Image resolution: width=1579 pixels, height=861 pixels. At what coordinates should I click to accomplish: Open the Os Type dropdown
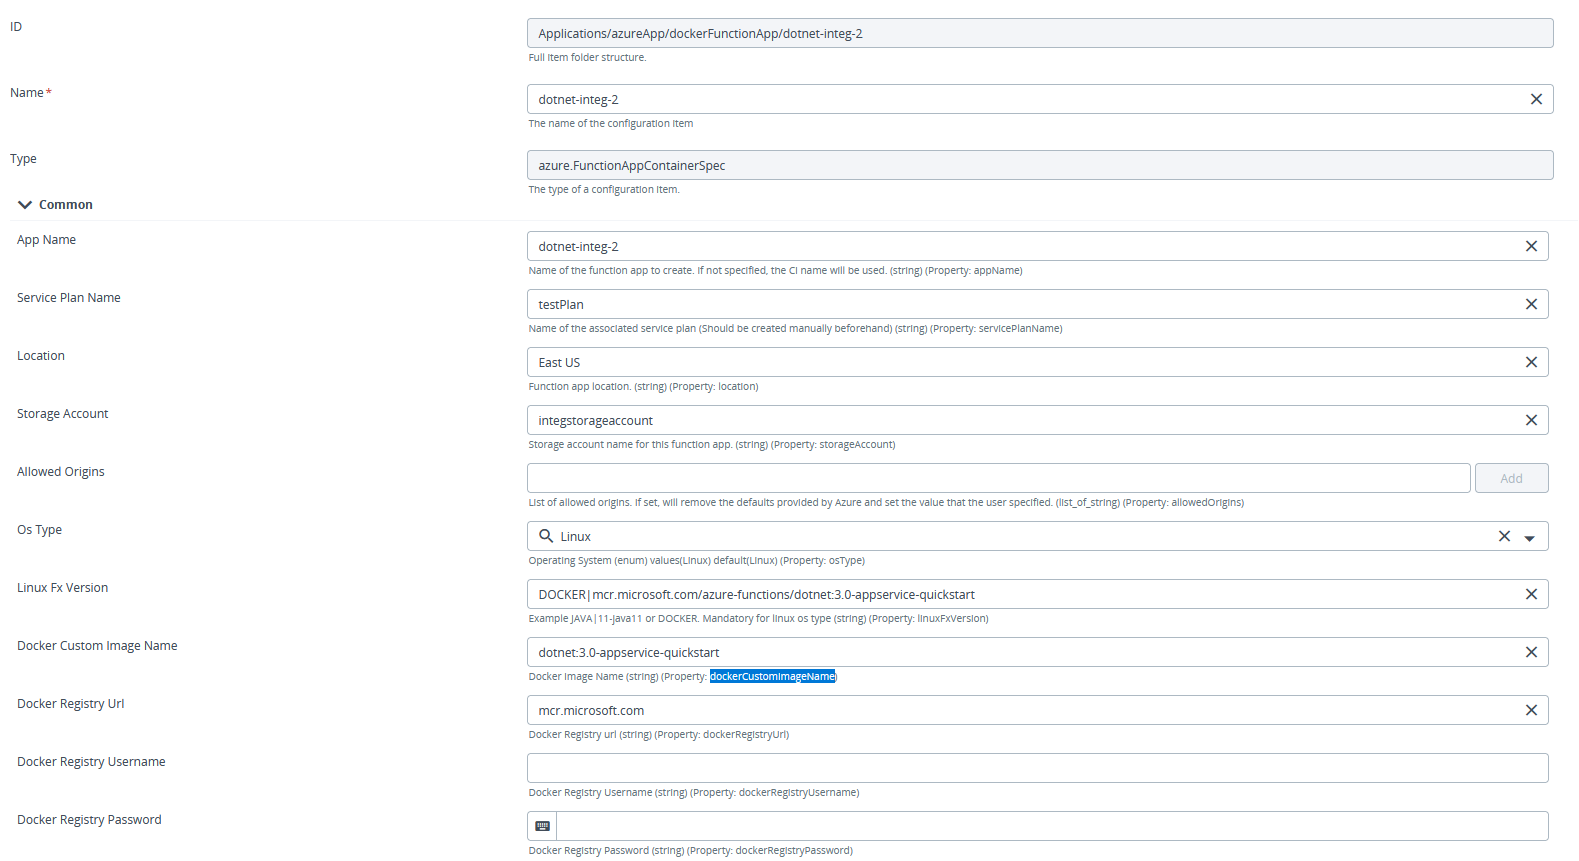coord(1529,536)
